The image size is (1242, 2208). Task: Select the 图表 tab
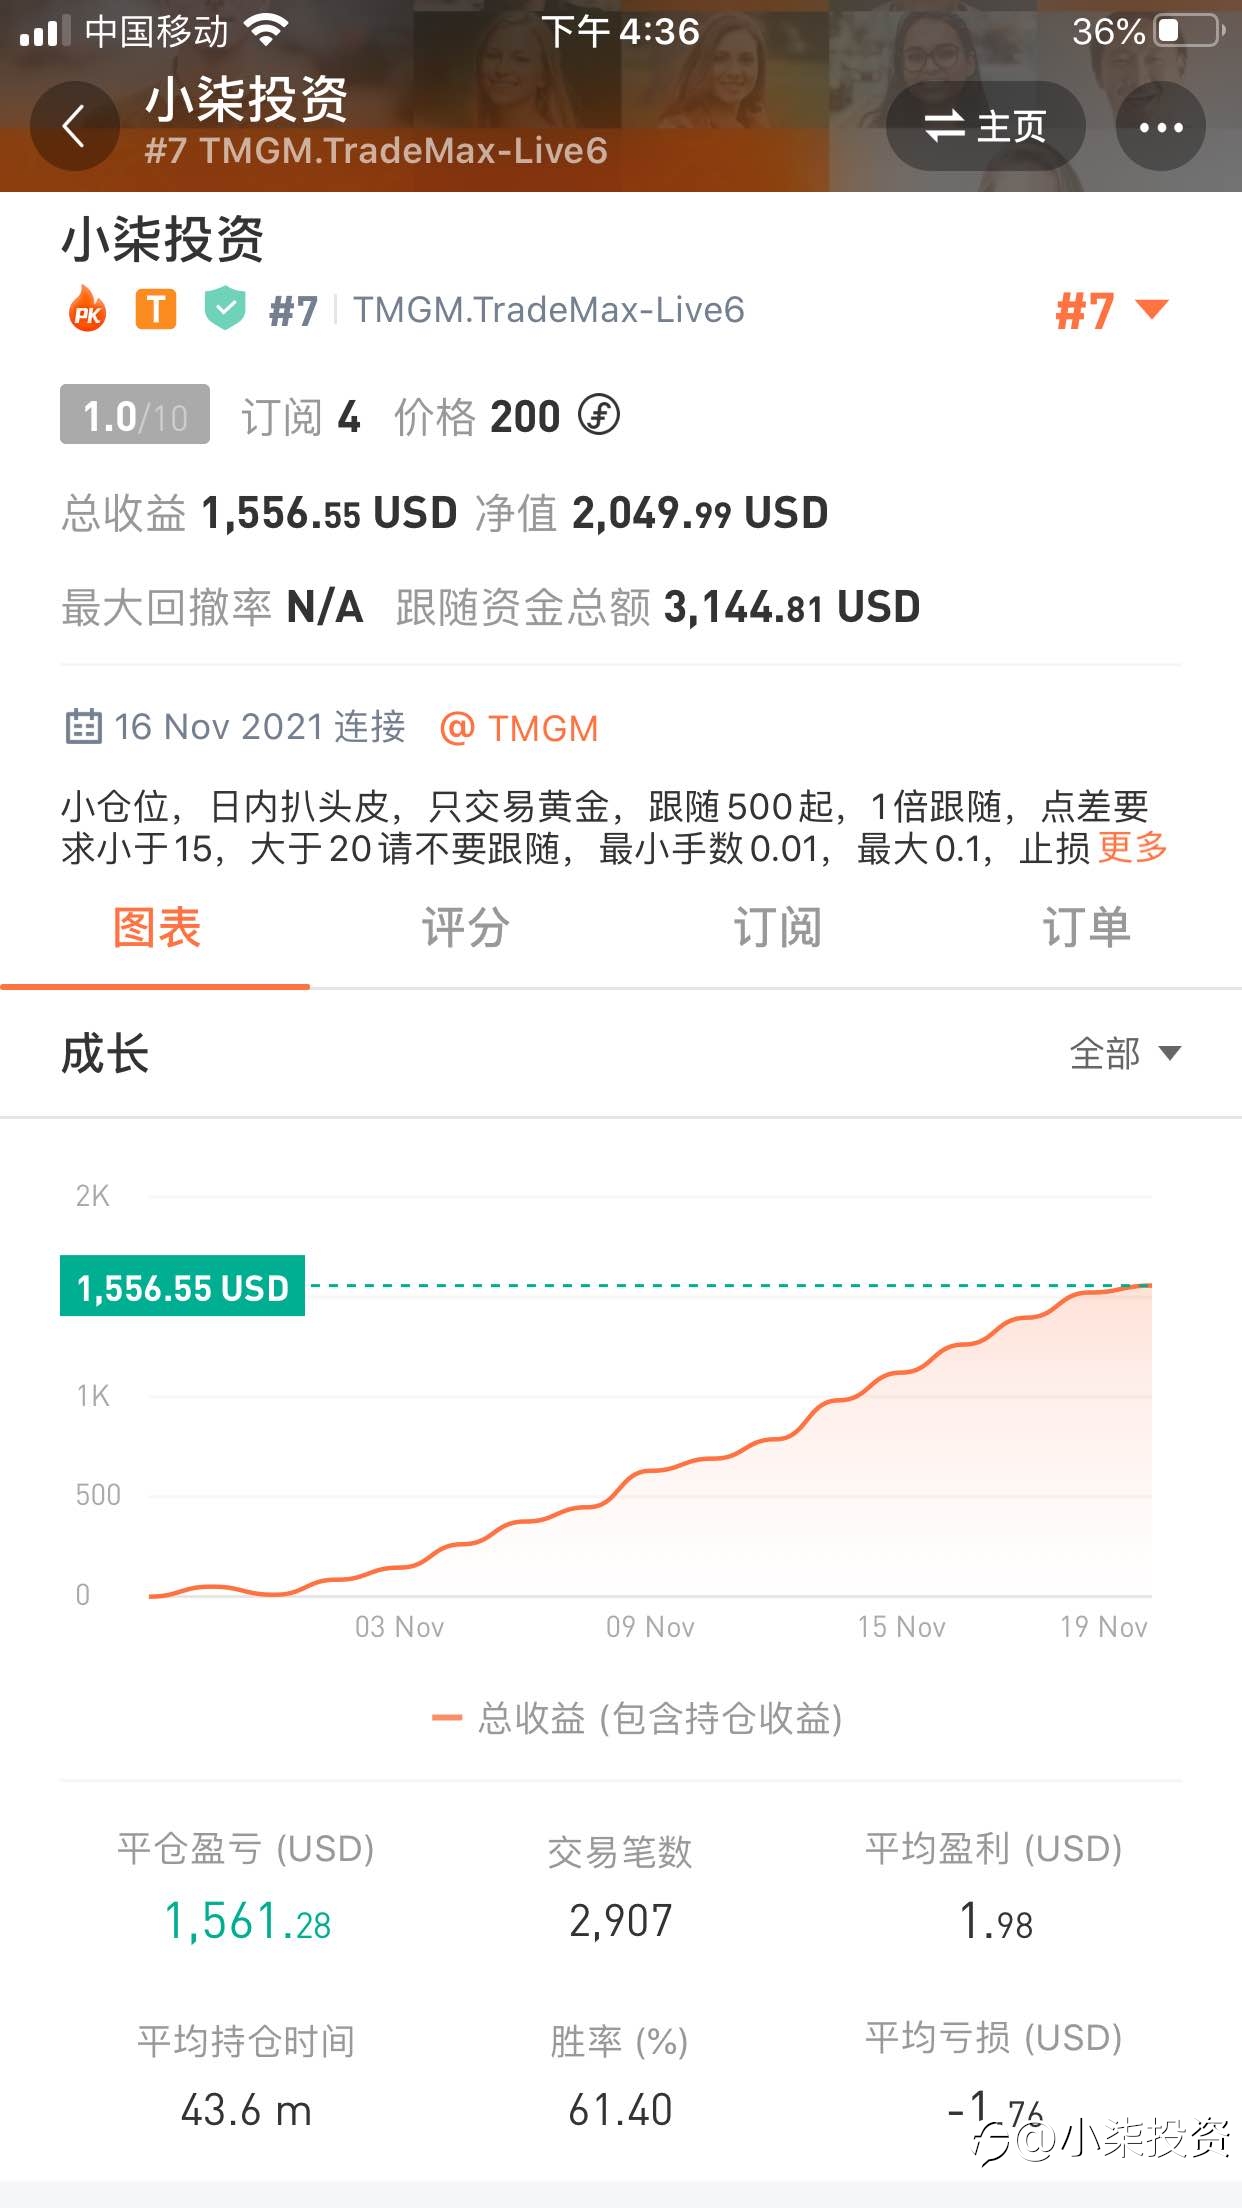(x=156, y=927)
